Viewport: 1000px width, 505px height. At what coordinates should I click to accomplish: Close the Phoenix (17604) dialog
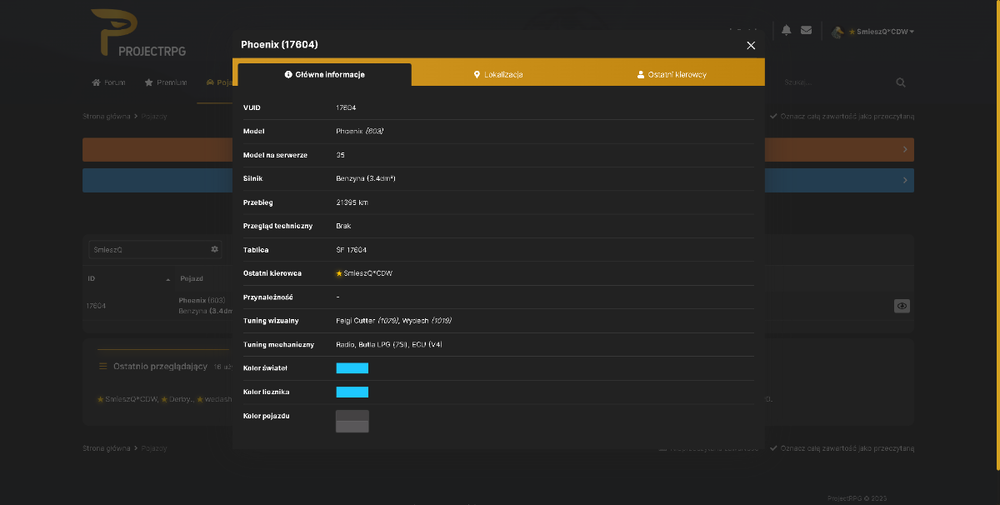751,45
